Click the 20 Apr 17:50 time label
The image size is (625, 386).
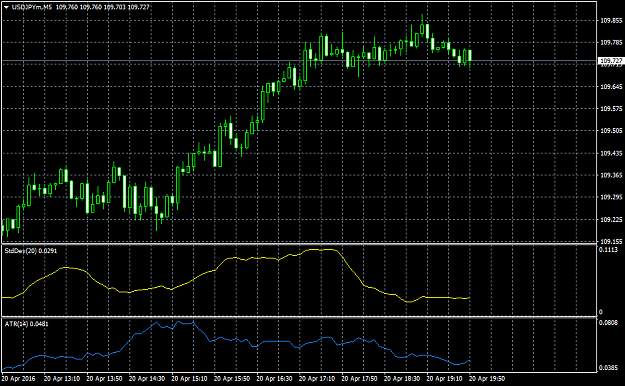click(360, 378)
